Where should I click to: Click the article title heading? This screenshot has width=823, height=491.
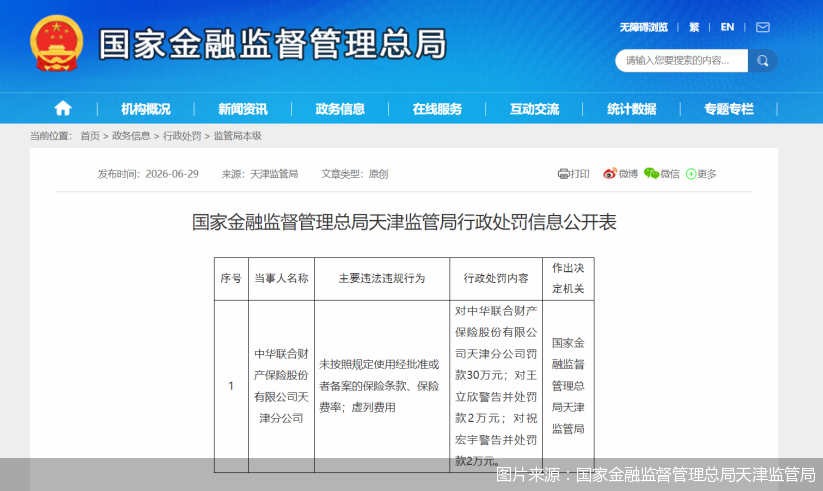pos(404,222)
